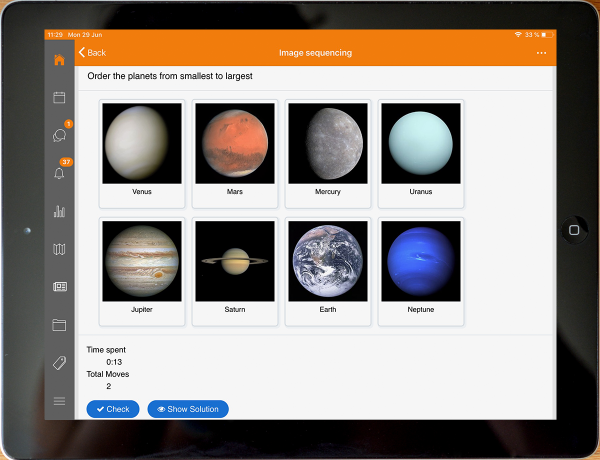Screen dimensions: 600x460
Task: Open the bar chart grades icon
Action: (59, 211)
